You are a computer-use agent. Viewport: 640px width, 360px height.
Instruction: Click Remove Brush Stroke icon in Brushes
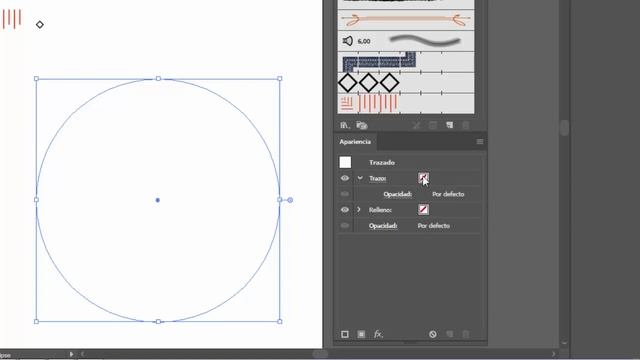click(x=416, y=125)
